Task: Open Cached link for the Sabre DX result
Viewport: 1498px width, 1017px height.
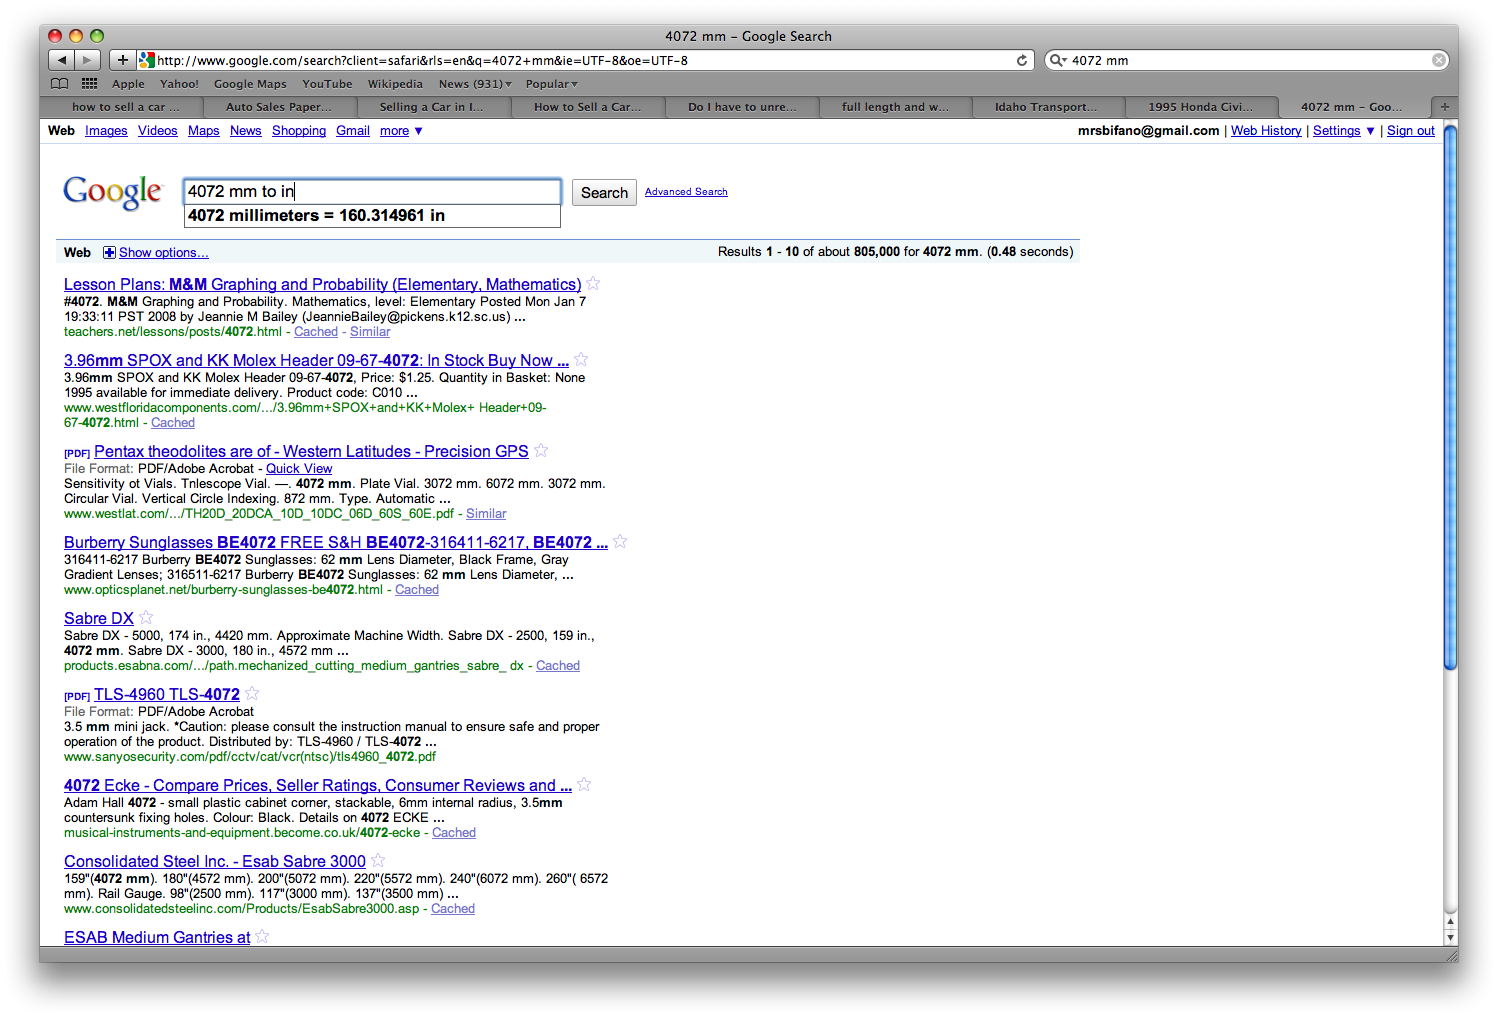Action: pos(558,666)
